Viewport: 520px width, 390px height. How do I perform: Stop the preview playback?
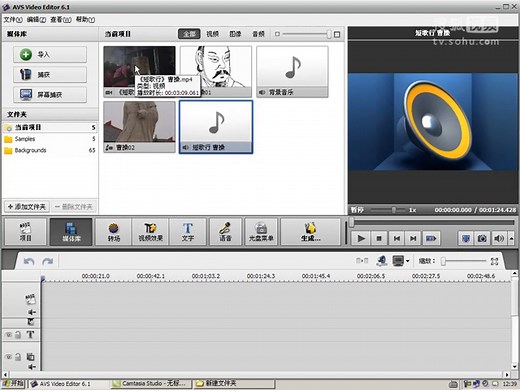pyautogui.click(x=379, y=238)
